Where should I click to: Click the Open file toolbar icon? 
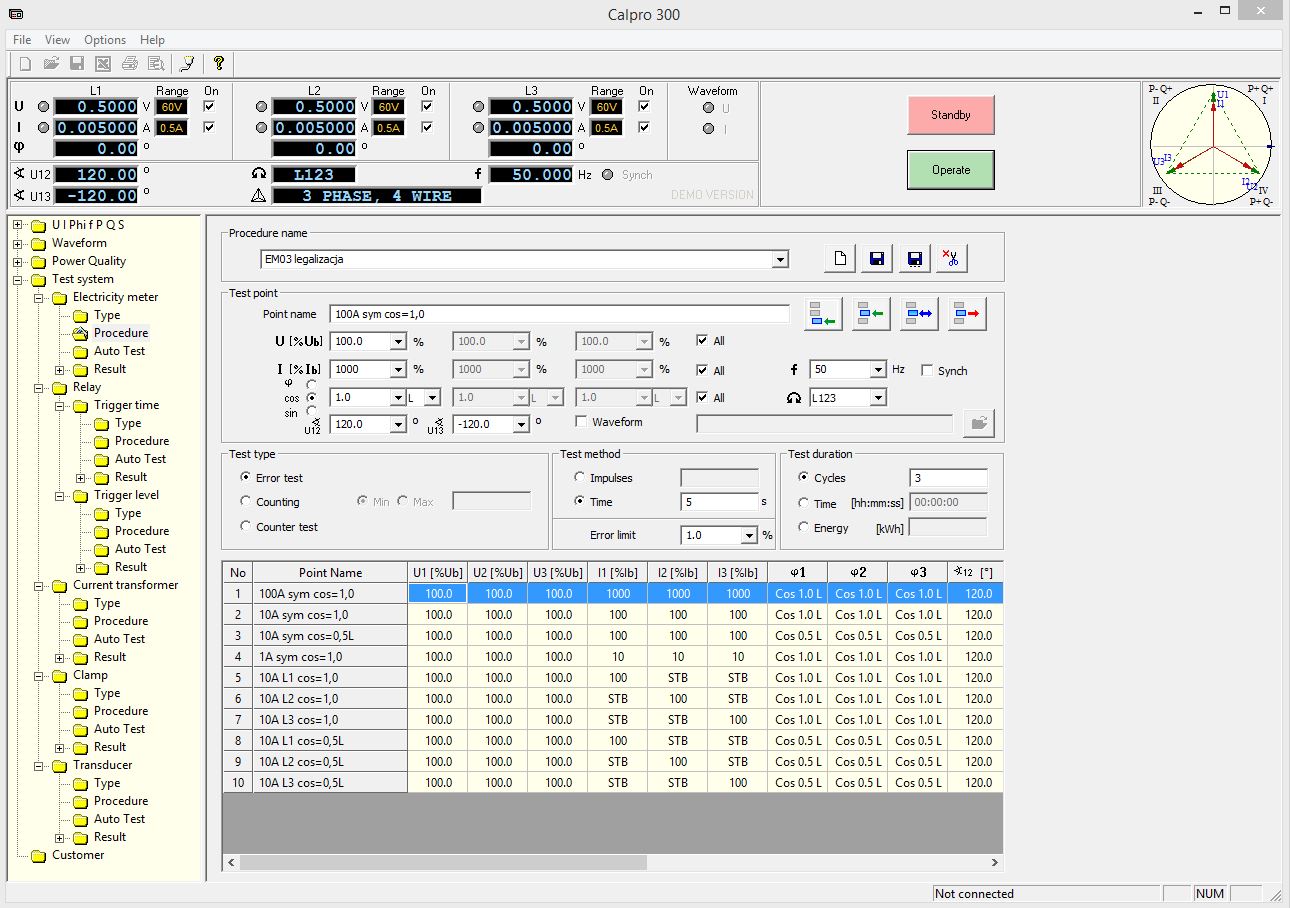tap(51, 64)
